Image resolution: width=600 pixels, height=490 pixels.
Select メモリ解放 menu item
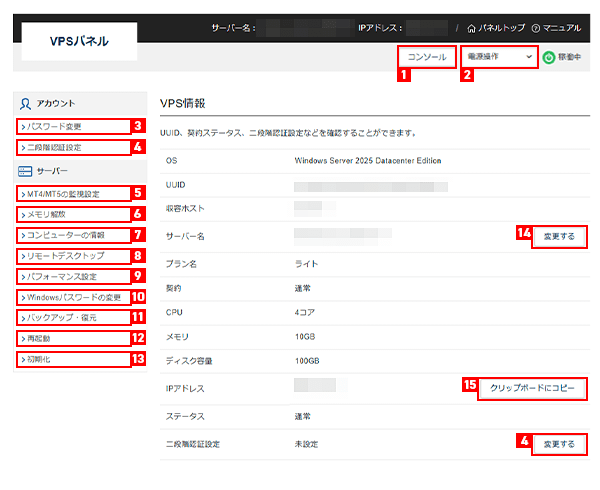click(72, 214)
